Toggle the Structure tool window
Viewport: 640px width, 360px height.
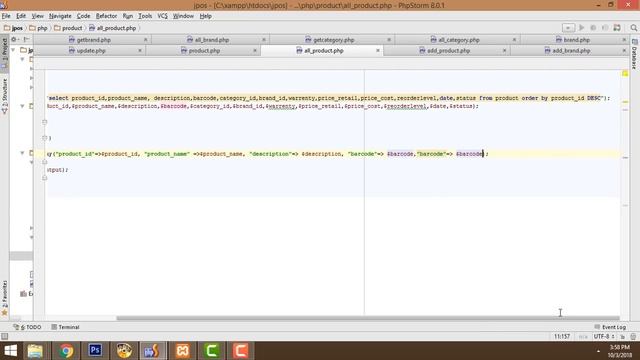(x=4, y=96)
